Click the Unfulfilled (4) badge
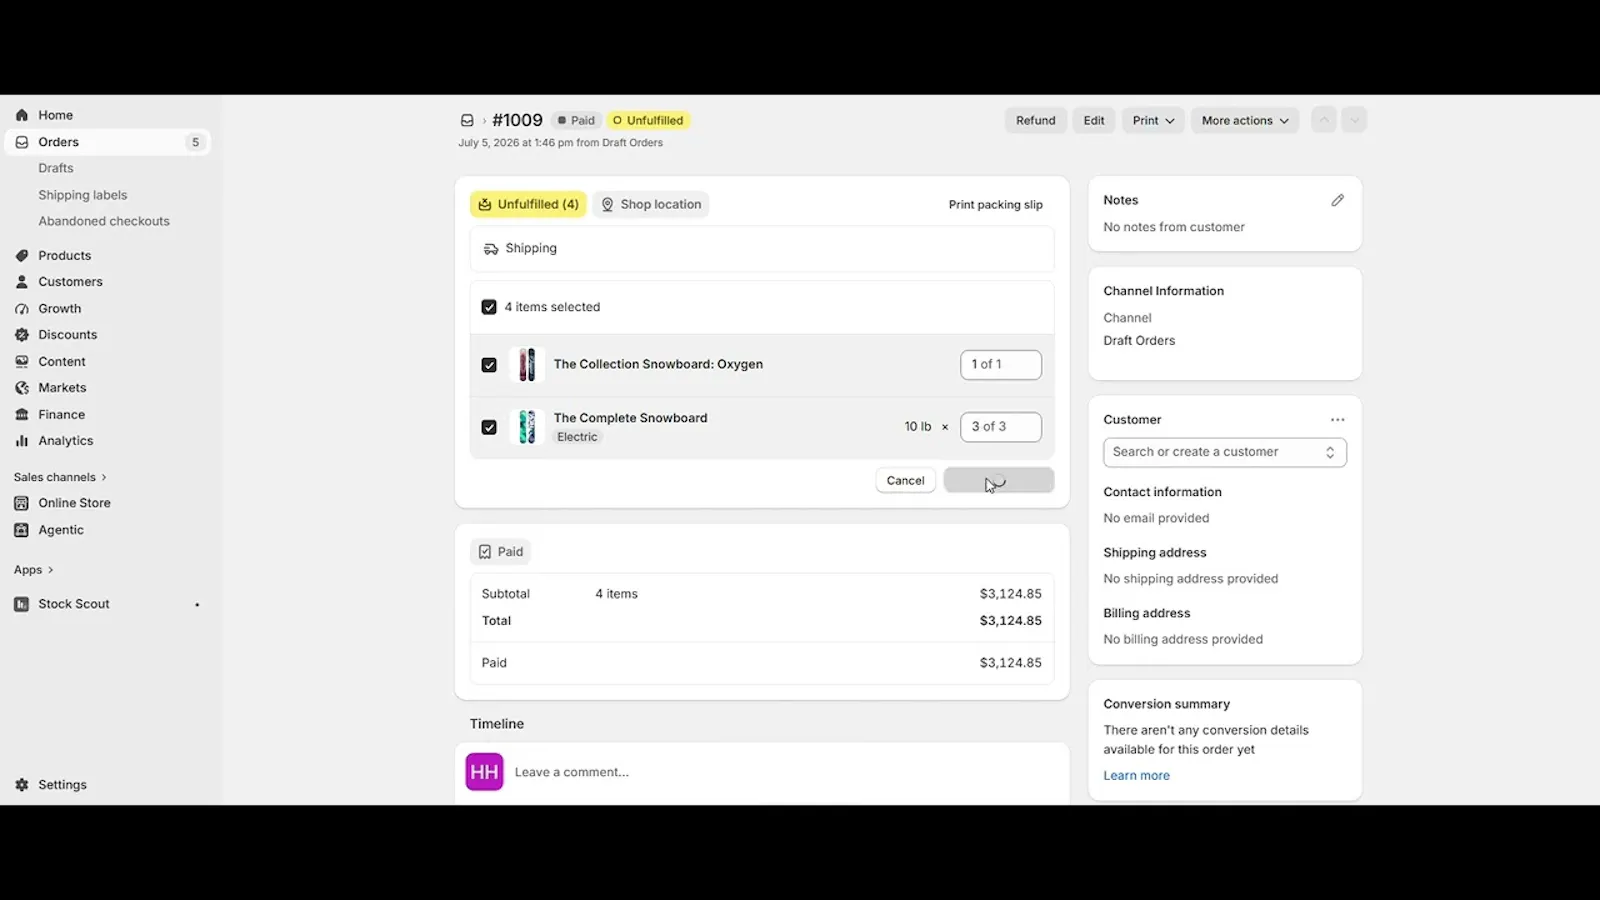 click(x=528, y=204)
